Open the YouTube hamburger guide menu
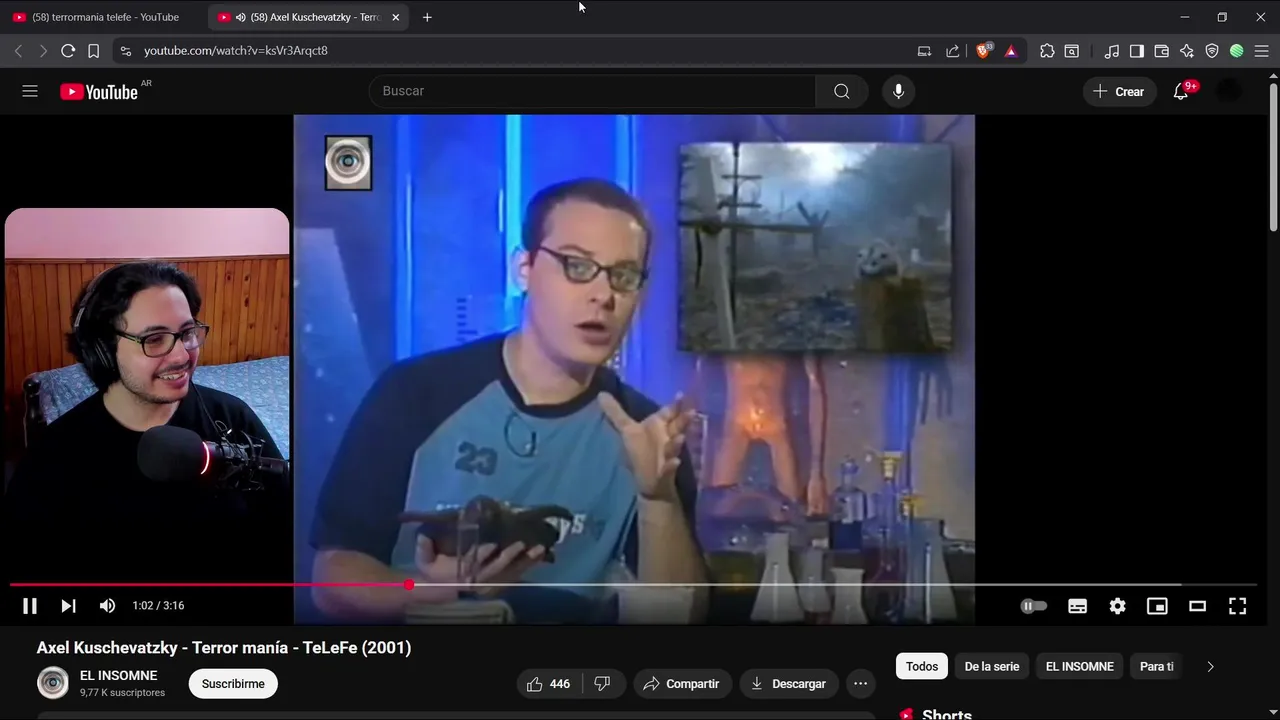The width and height of the screenshot is (1280, 720). (30, 91)
